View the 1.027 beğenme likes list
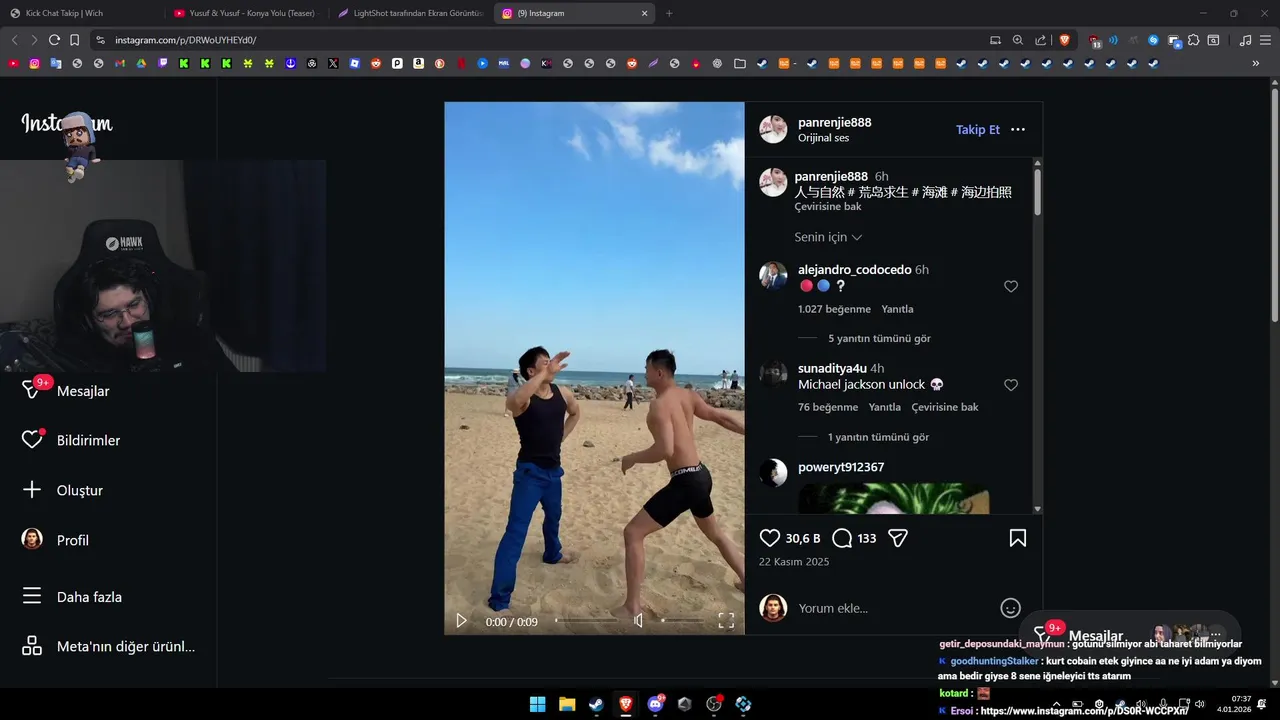The image size is (1280, 720). click(834, 309)
